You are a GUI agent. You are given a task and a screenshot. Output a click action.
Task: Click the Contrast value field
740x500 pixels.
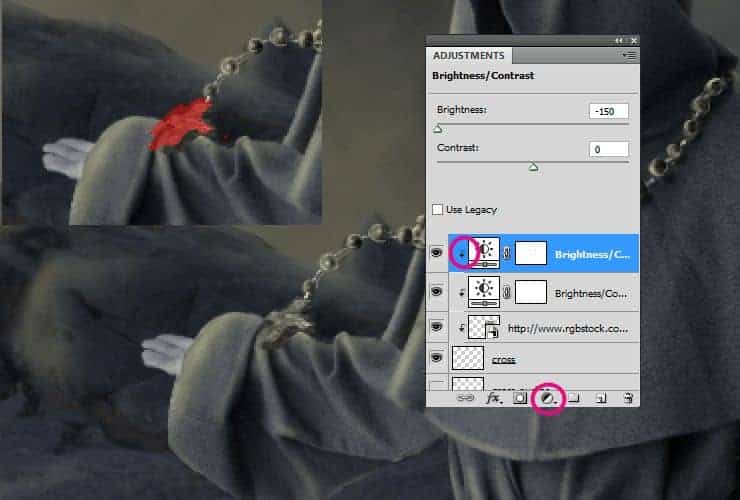608,150
